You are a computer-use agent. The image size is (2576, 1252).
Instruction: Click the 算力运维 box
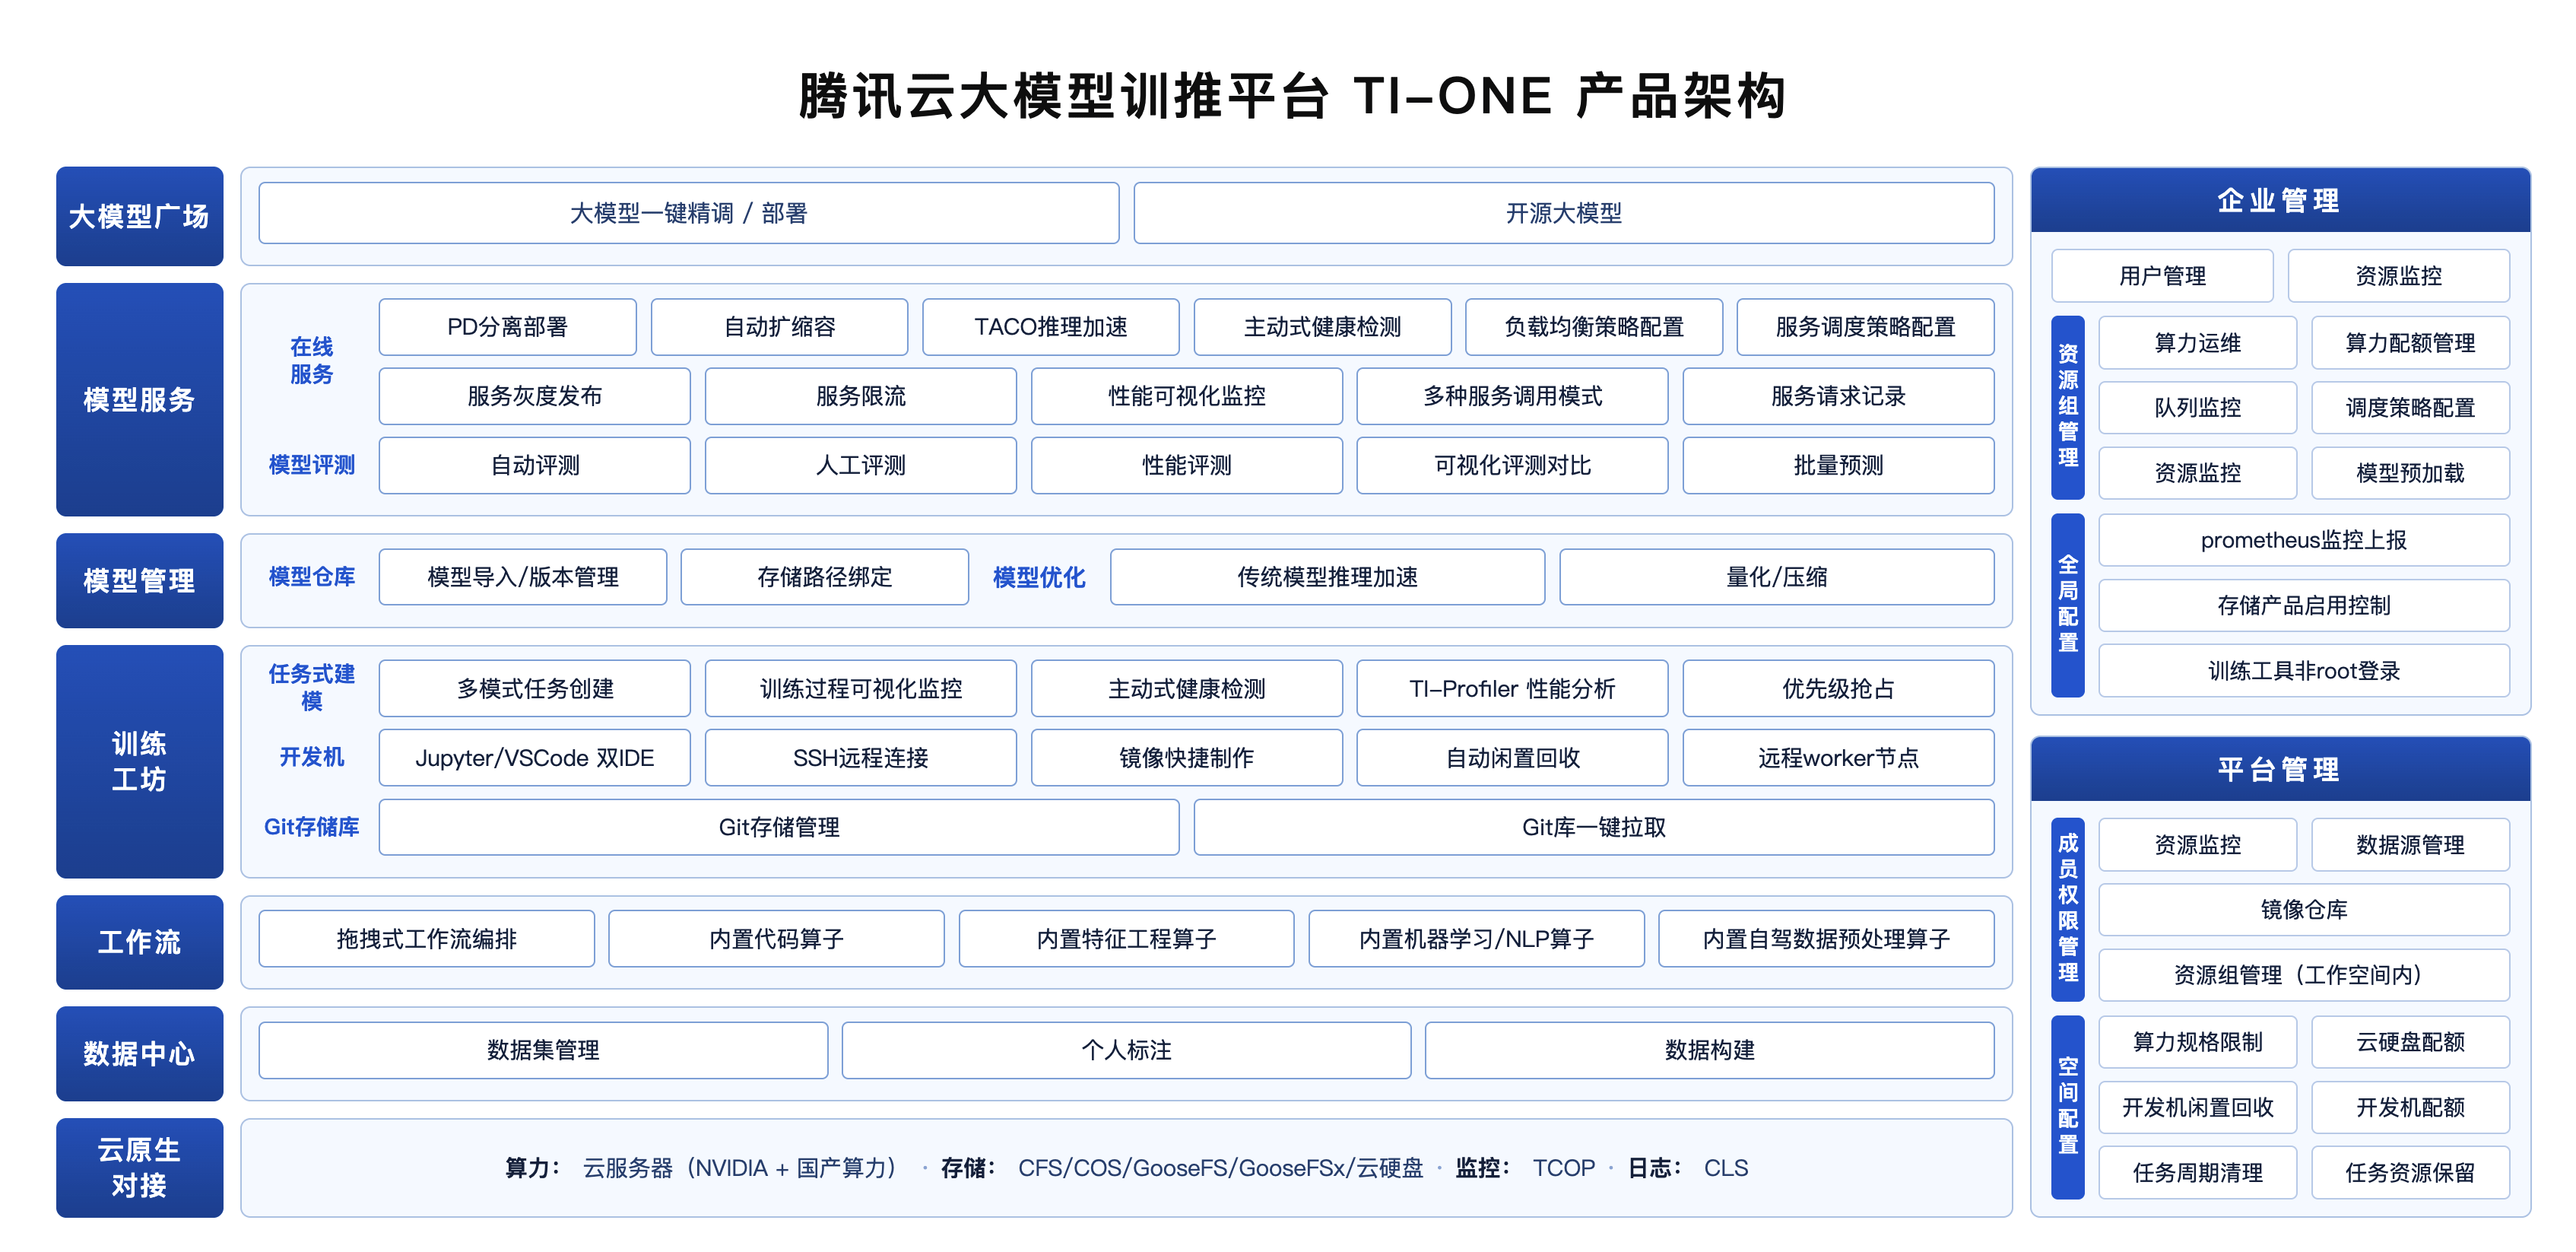point(2197,343)
